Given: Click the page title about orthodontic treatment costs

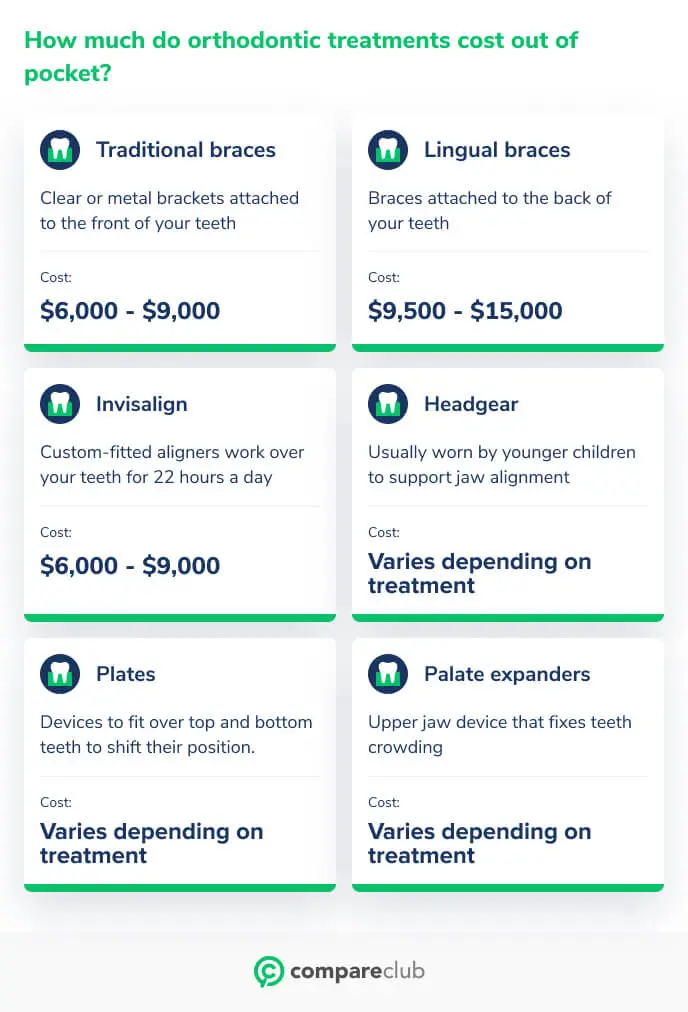Looking at the screenshot, I should pos(301,56).
